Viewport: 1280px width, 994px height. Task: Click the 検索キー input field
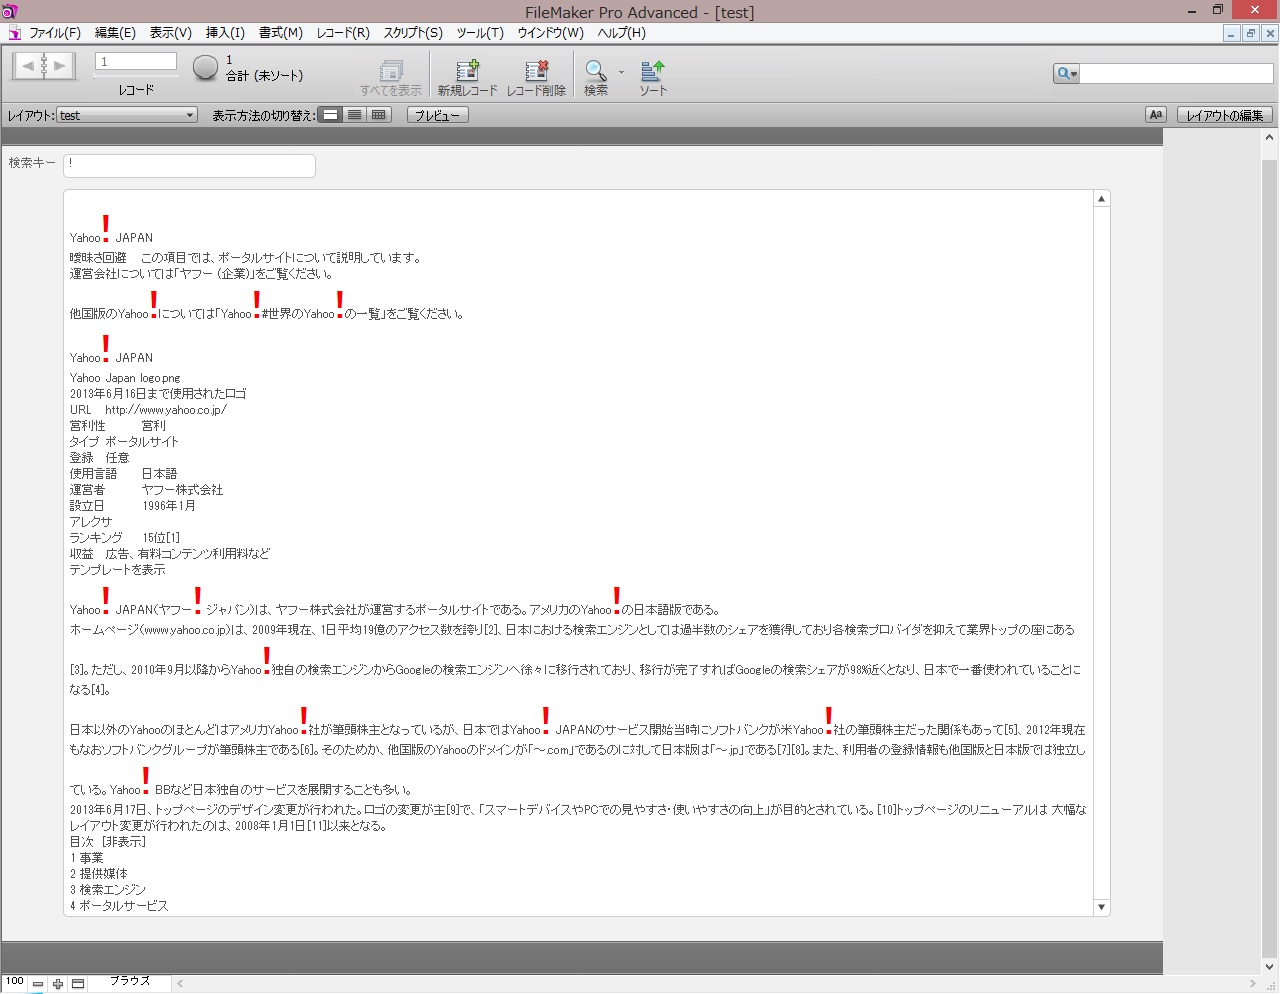pos(189,165)
